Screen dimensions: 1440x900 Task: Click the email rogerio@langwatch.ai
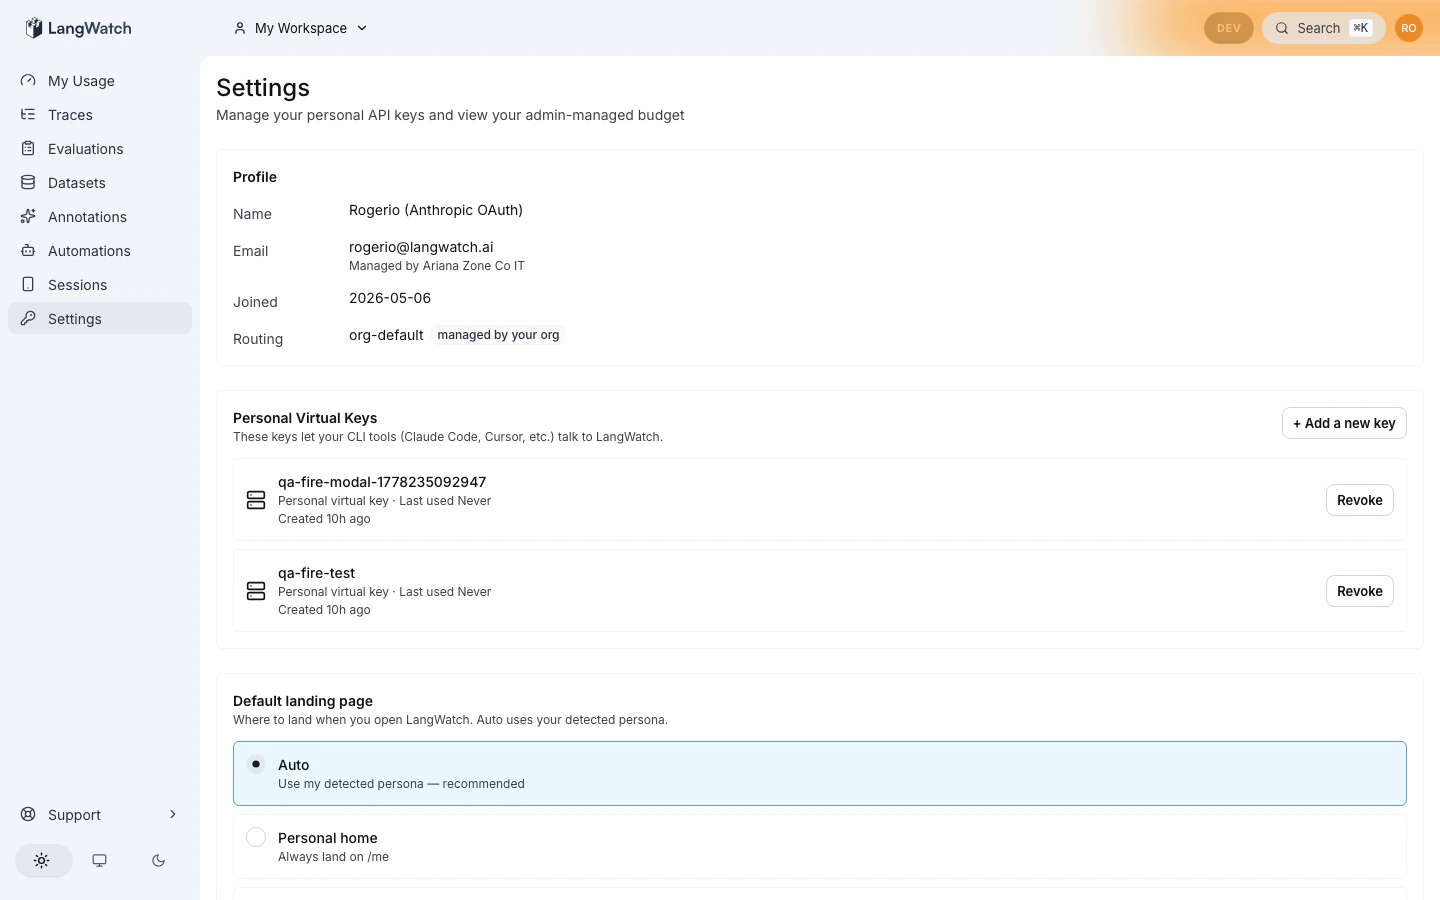pos(421,247)
